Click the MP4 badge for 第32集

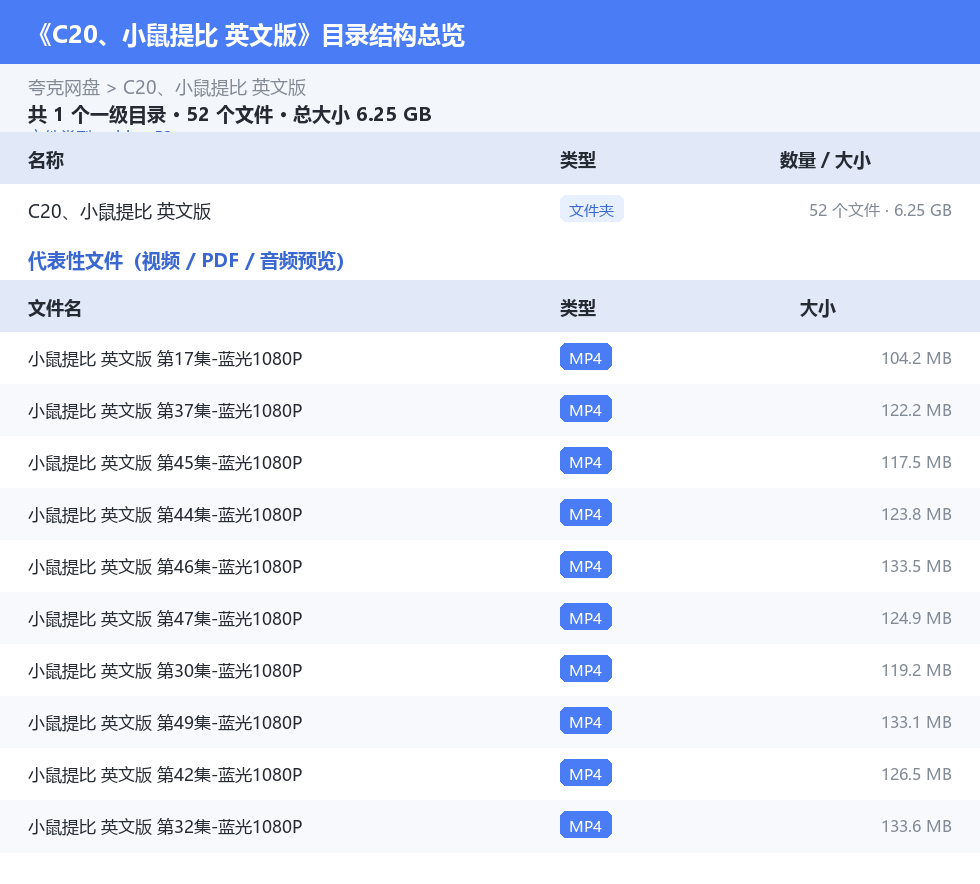pyautogui.click(x=586, y=825)
